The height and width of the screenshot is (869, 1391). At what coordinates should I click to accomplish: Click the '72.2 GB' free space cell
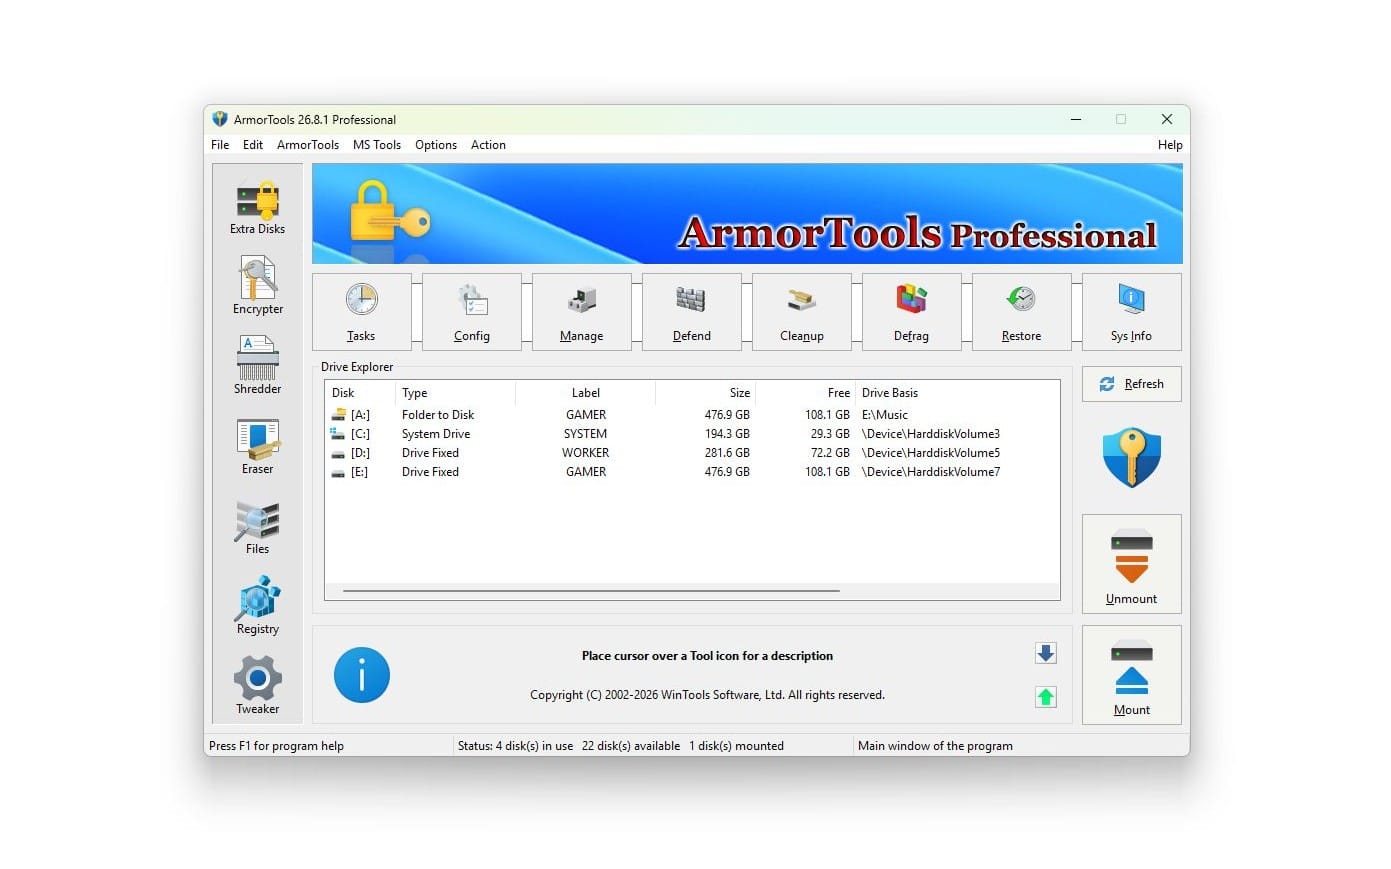tap(830, 453)
